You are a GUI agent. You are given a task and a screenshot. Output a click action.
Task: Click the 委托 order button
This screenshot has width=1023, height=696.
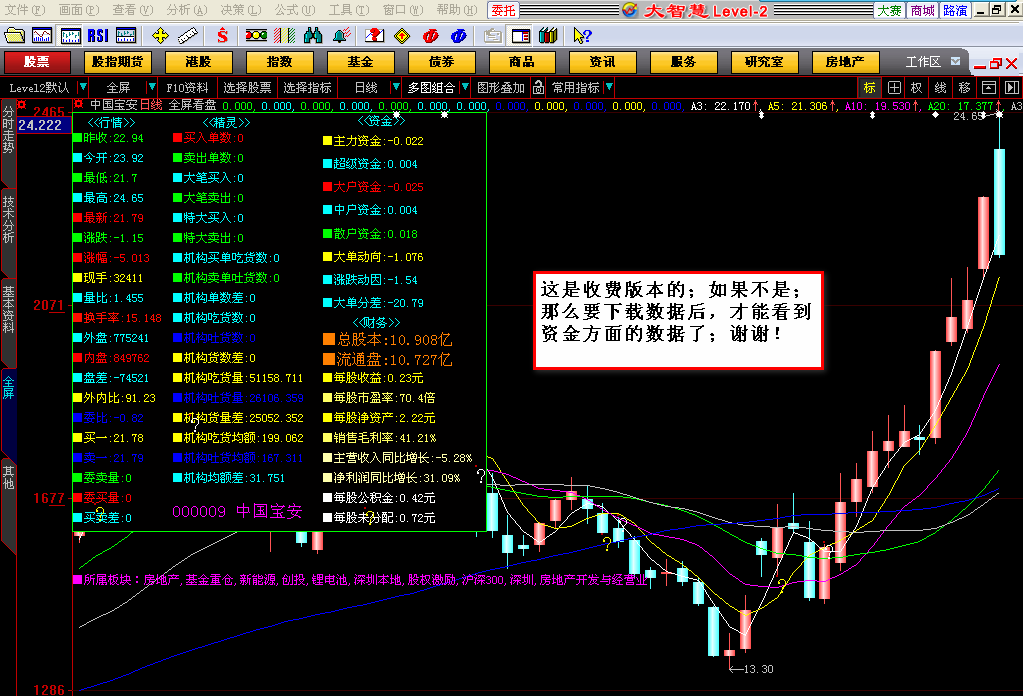503,10
